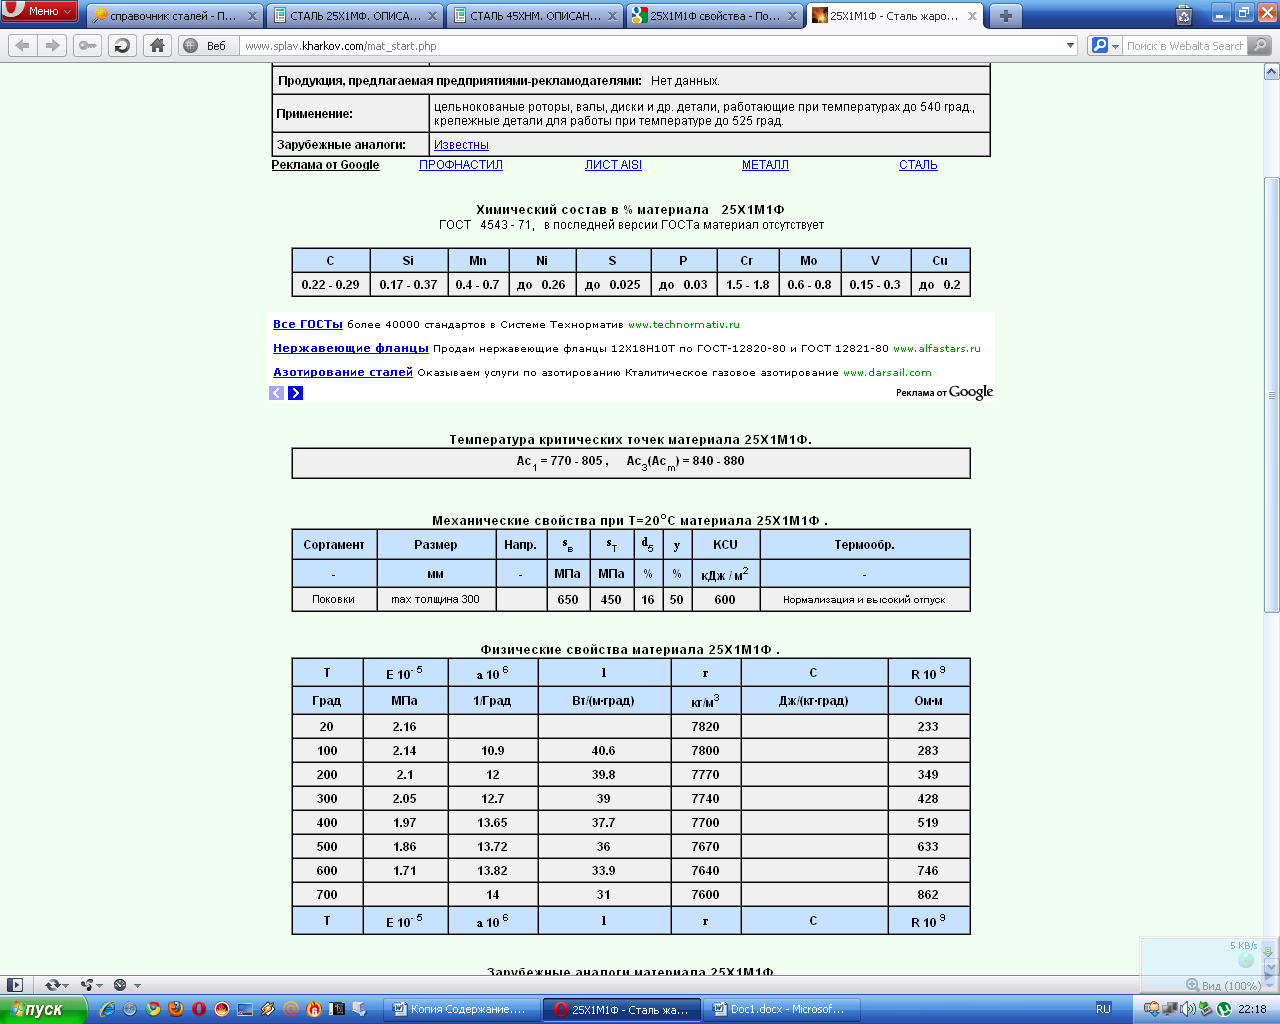Click the Поковки cell in mechanical table

[x=334, y=599]
